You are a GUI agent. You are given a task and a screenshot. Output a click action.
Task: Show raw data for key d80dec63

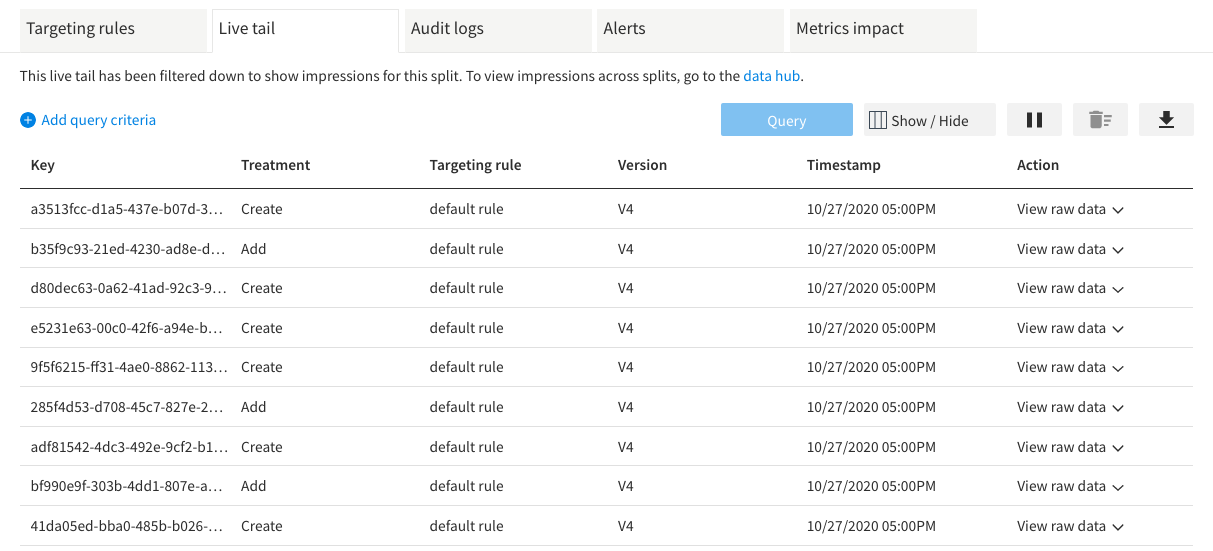coord(1070,288)
